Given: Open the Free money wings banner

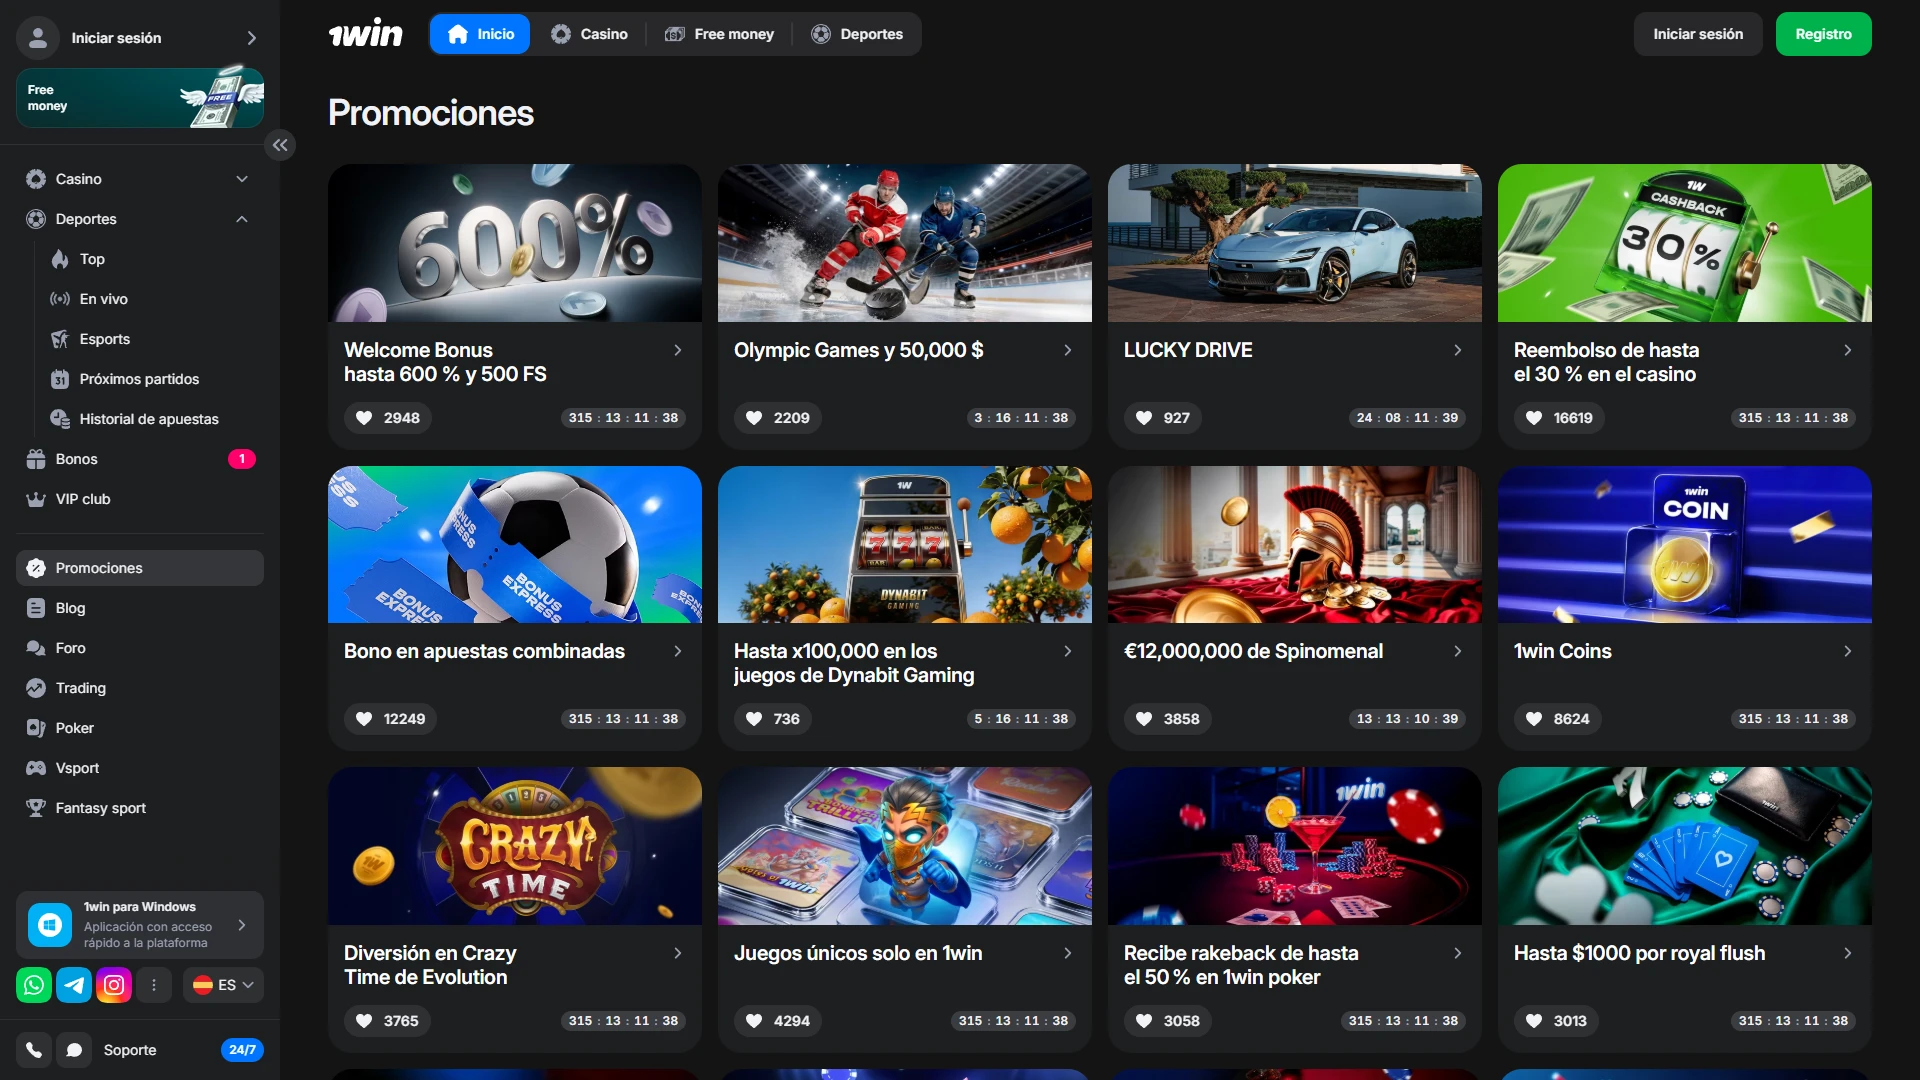Looking at the screenshot, I should pos(140,98).
